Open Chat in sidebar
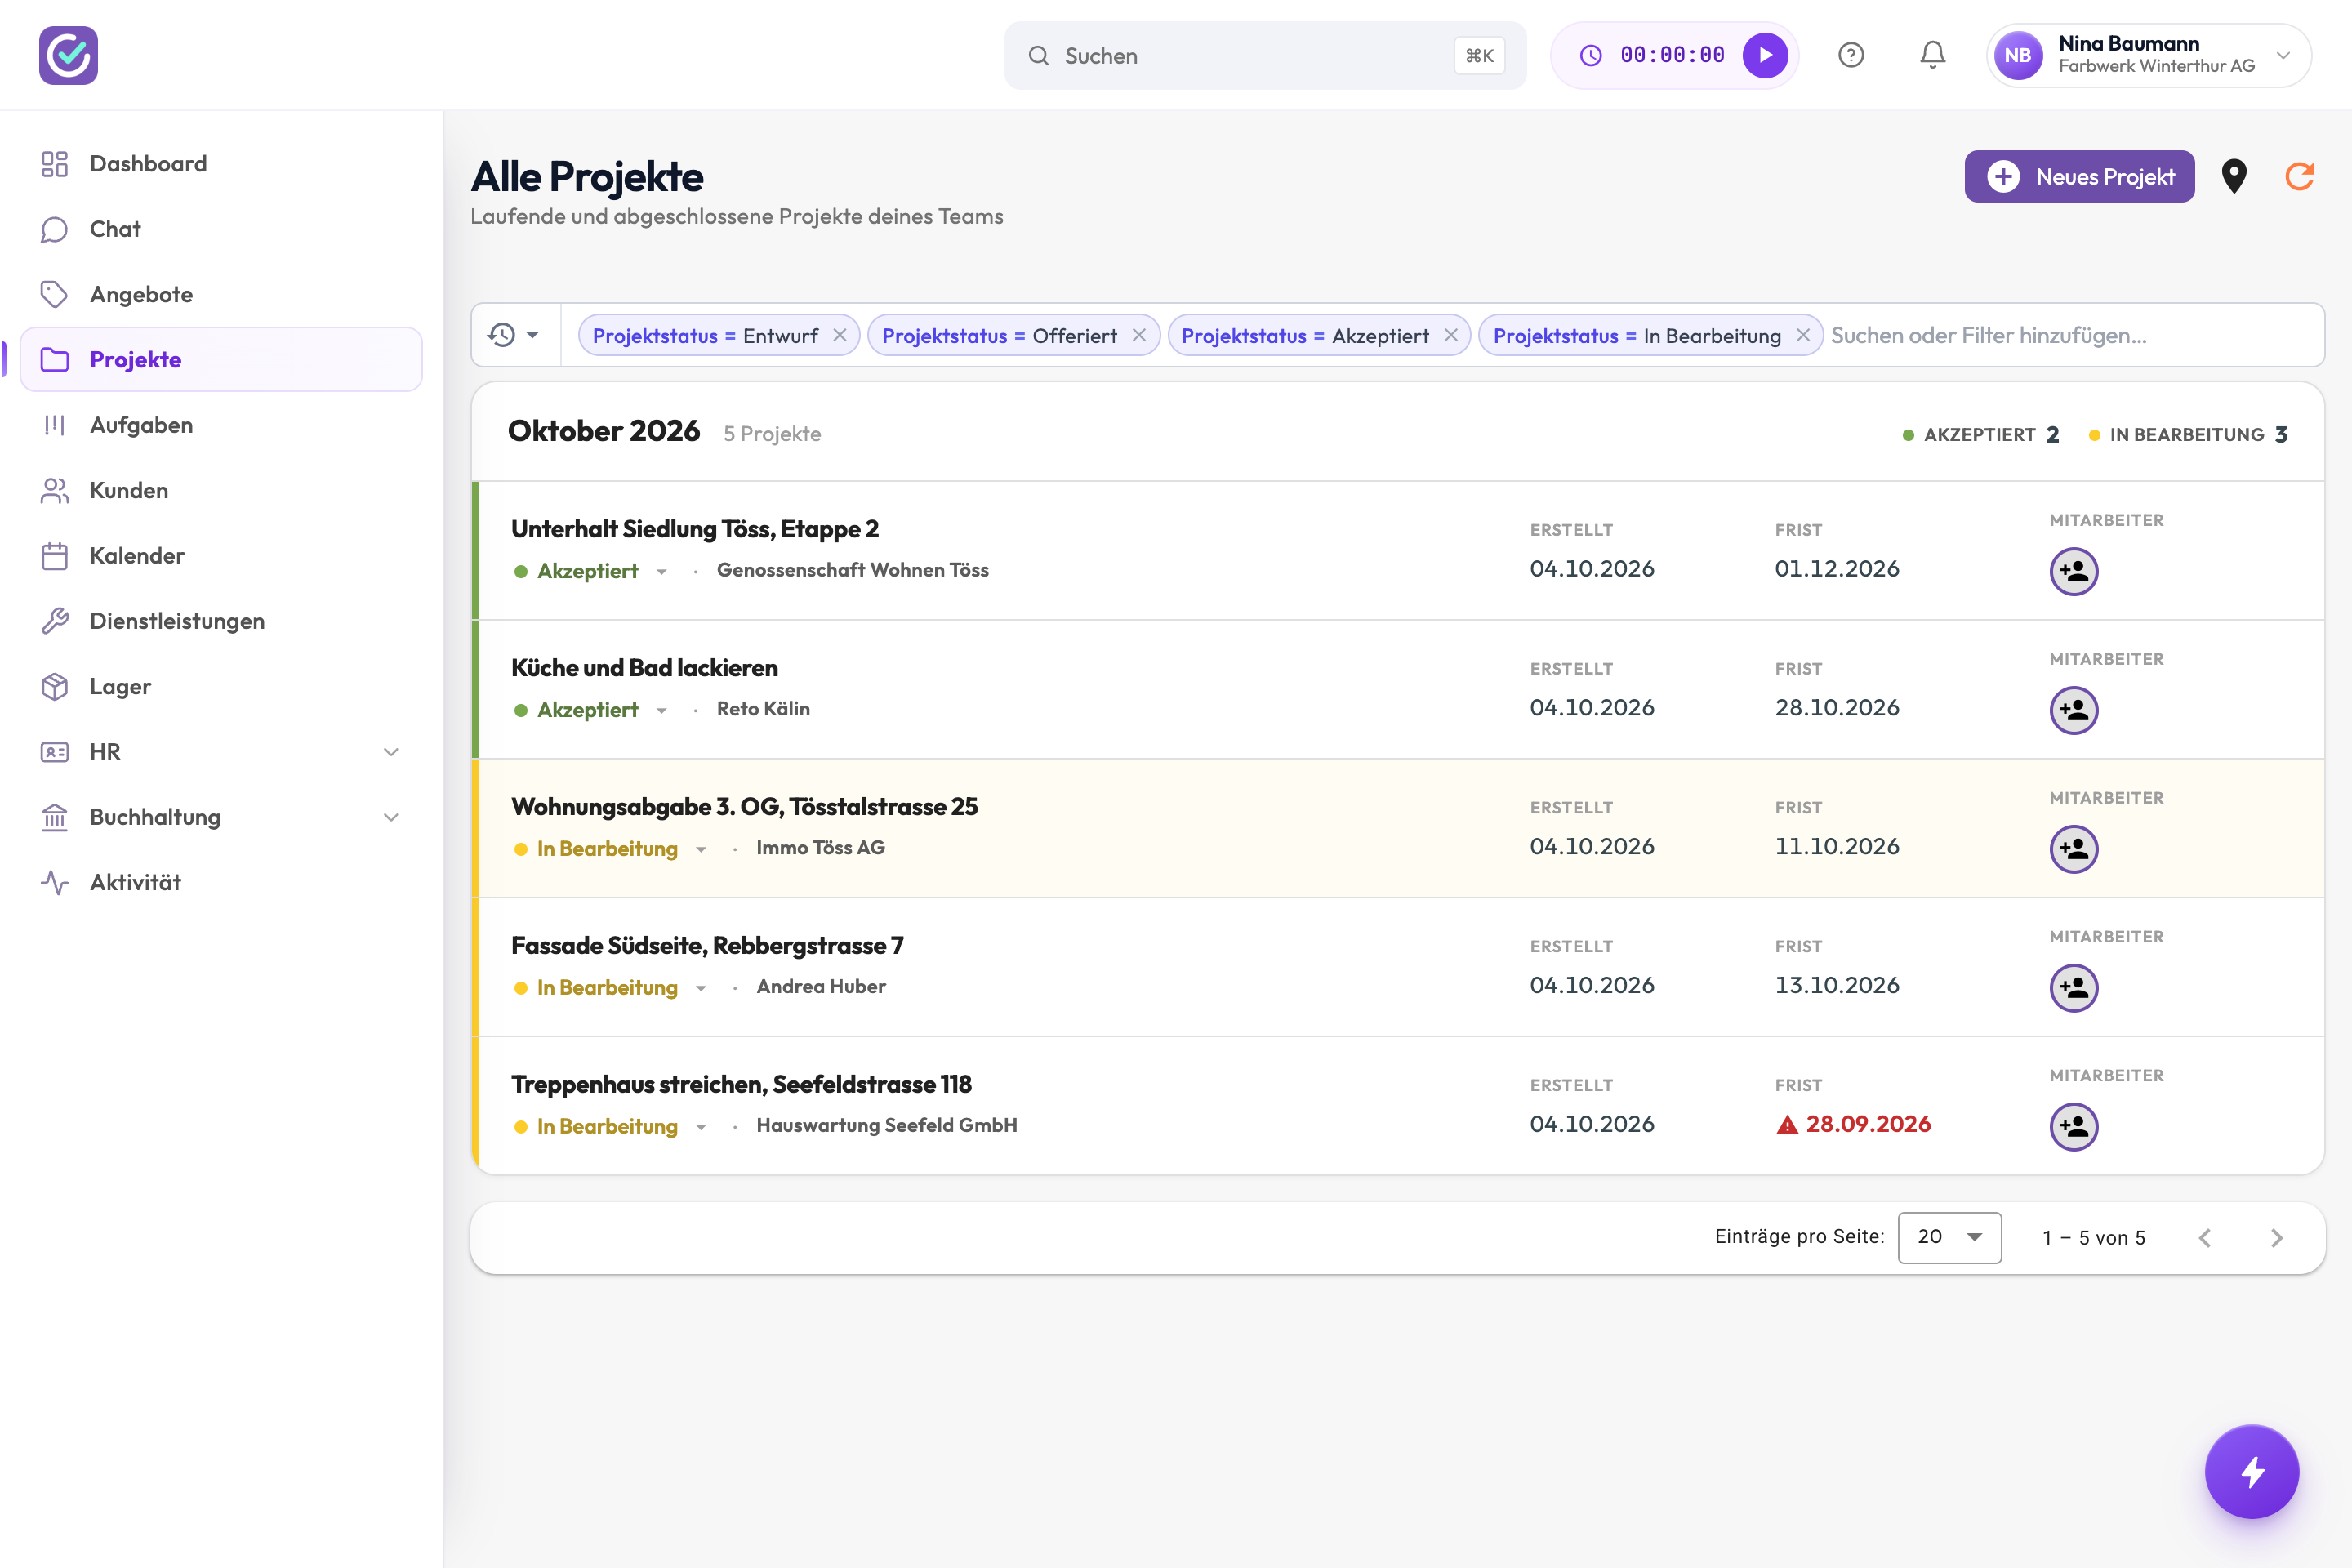Screen dimensions: 2352x1568 [x=221, y=229]
